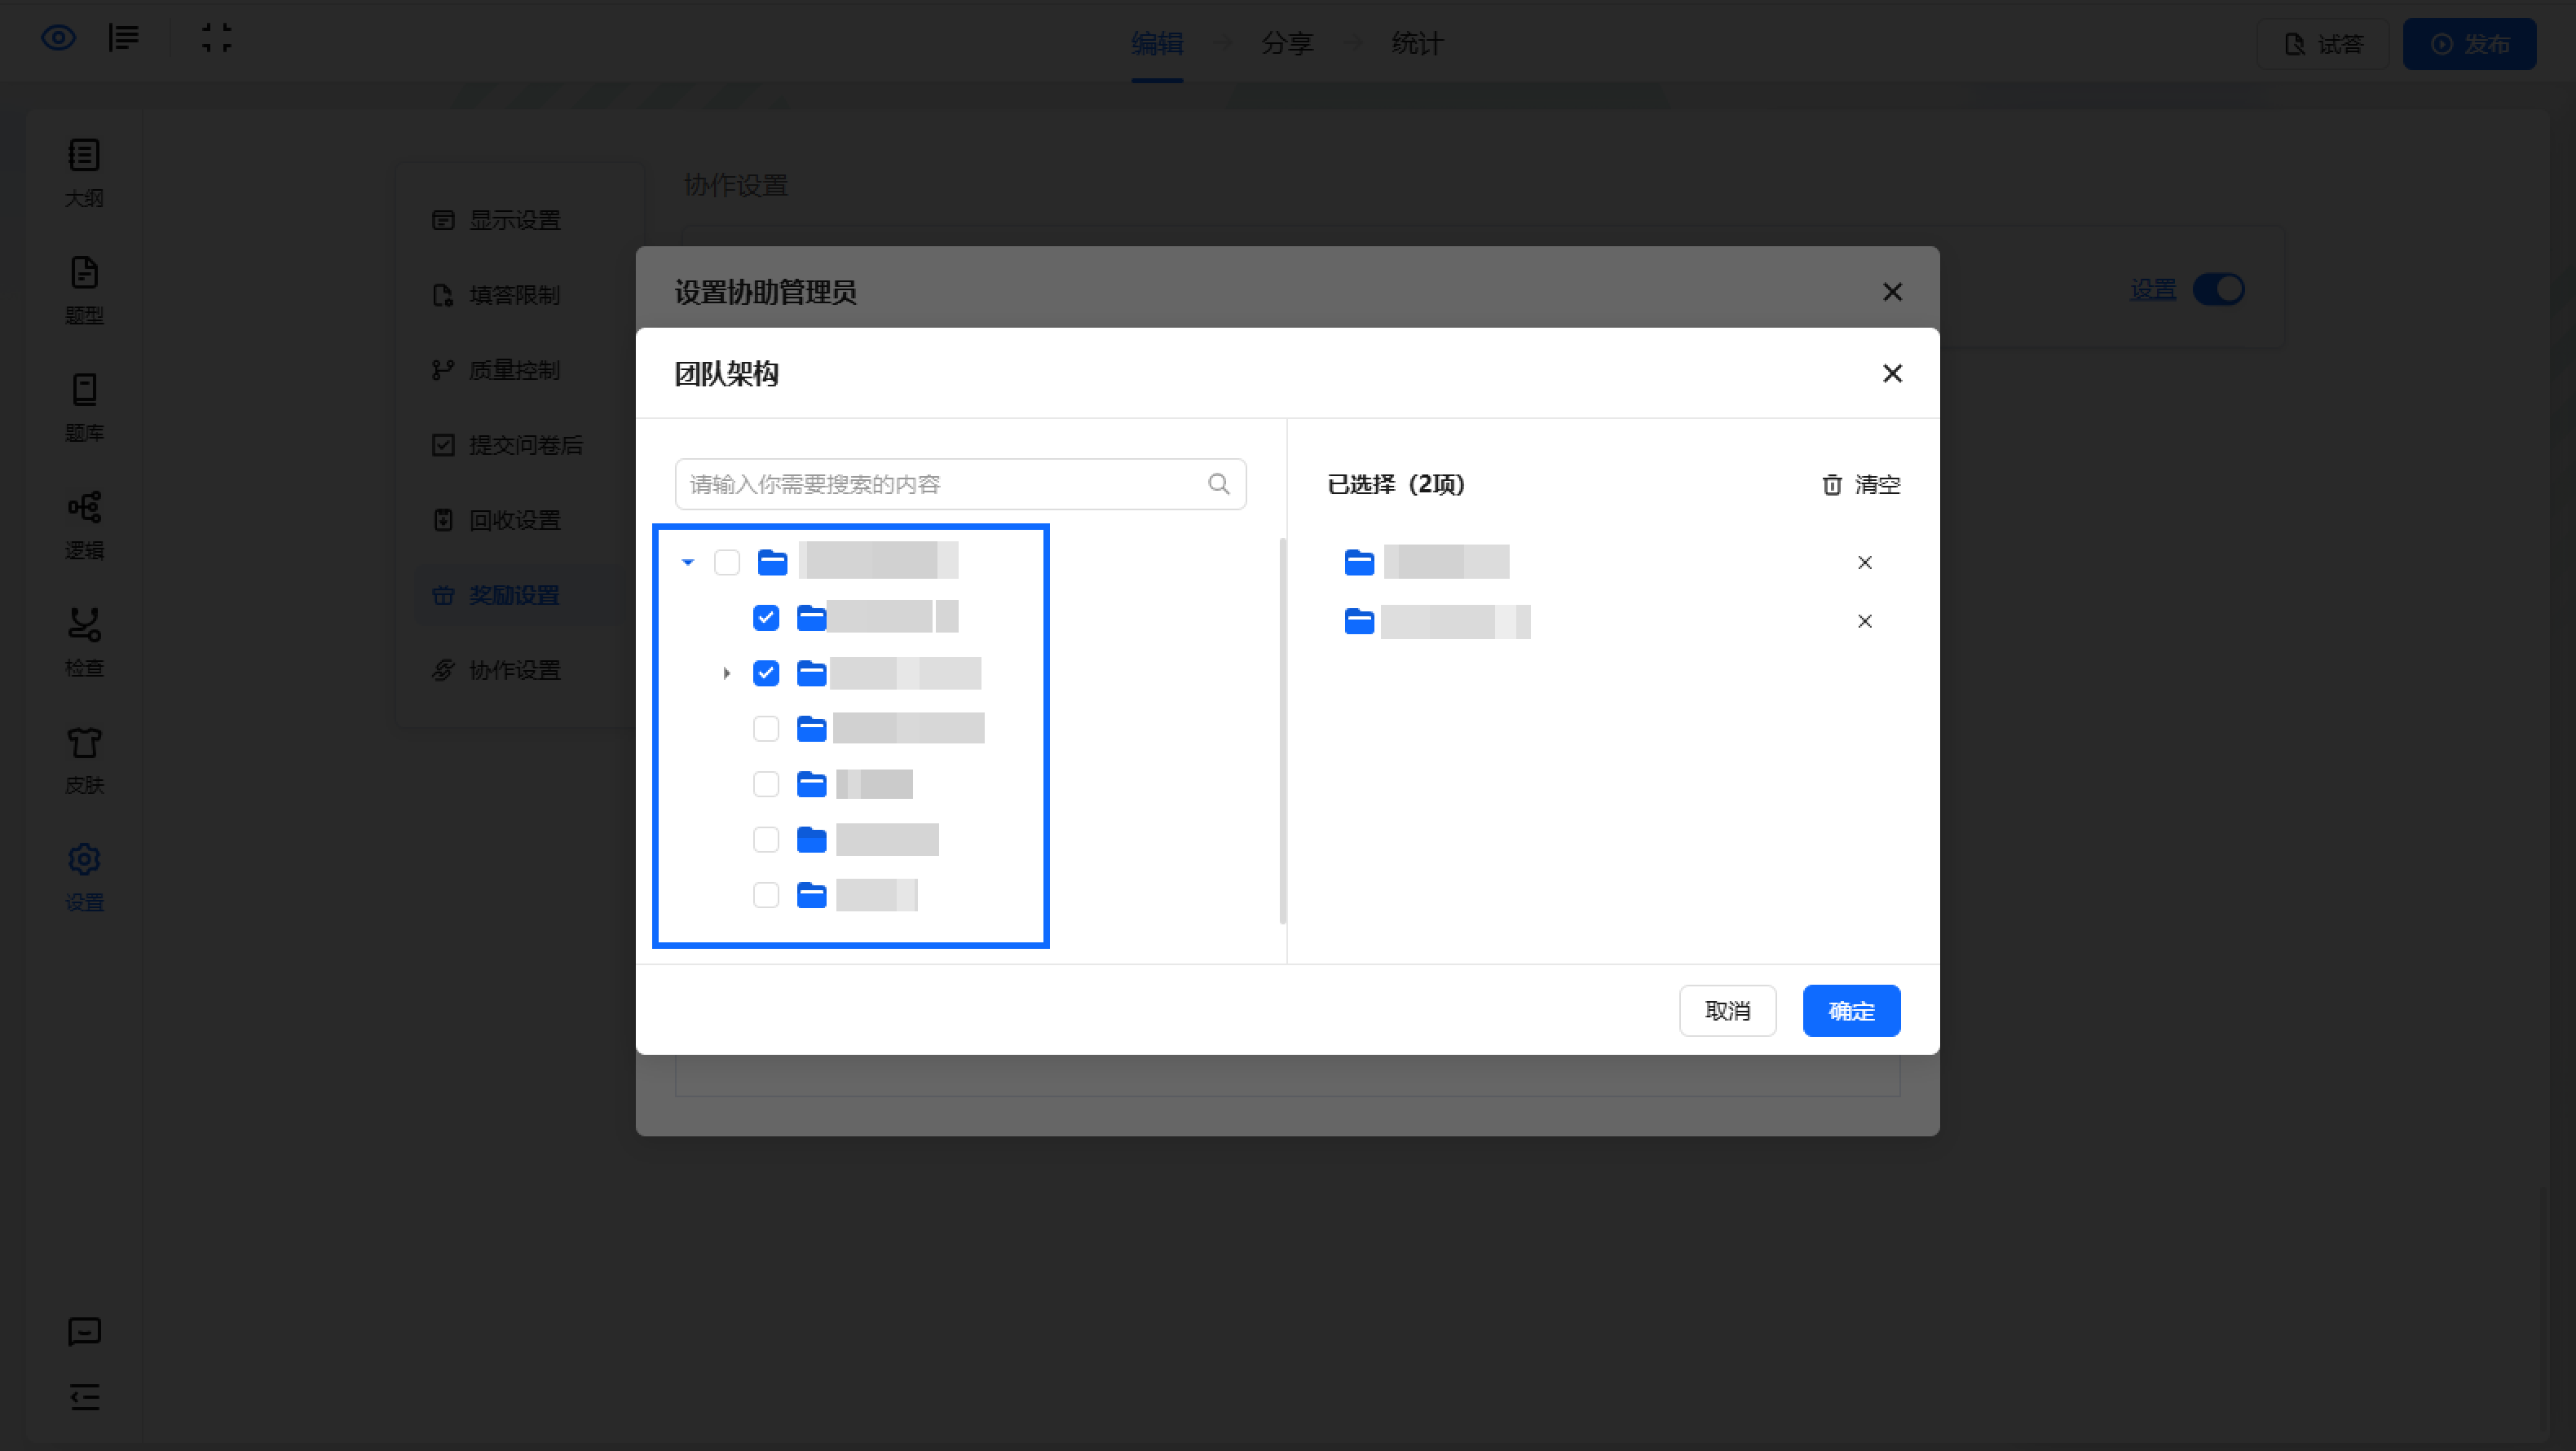Open 大纲 in left sidebar
Screen dimensions: 2576x1451
point(84,173)
